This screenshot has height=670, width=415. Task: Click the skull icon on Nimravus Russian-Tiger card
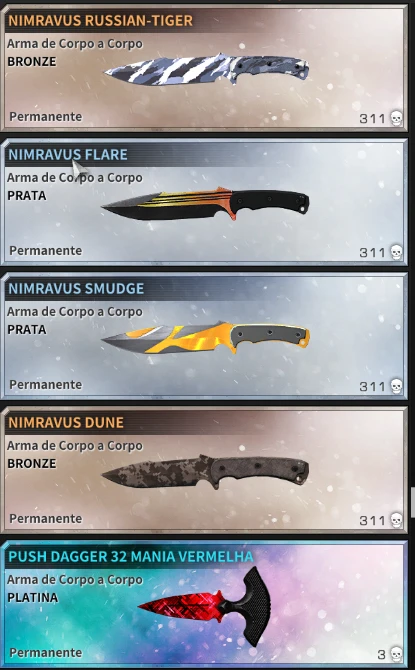click(397, 118)
